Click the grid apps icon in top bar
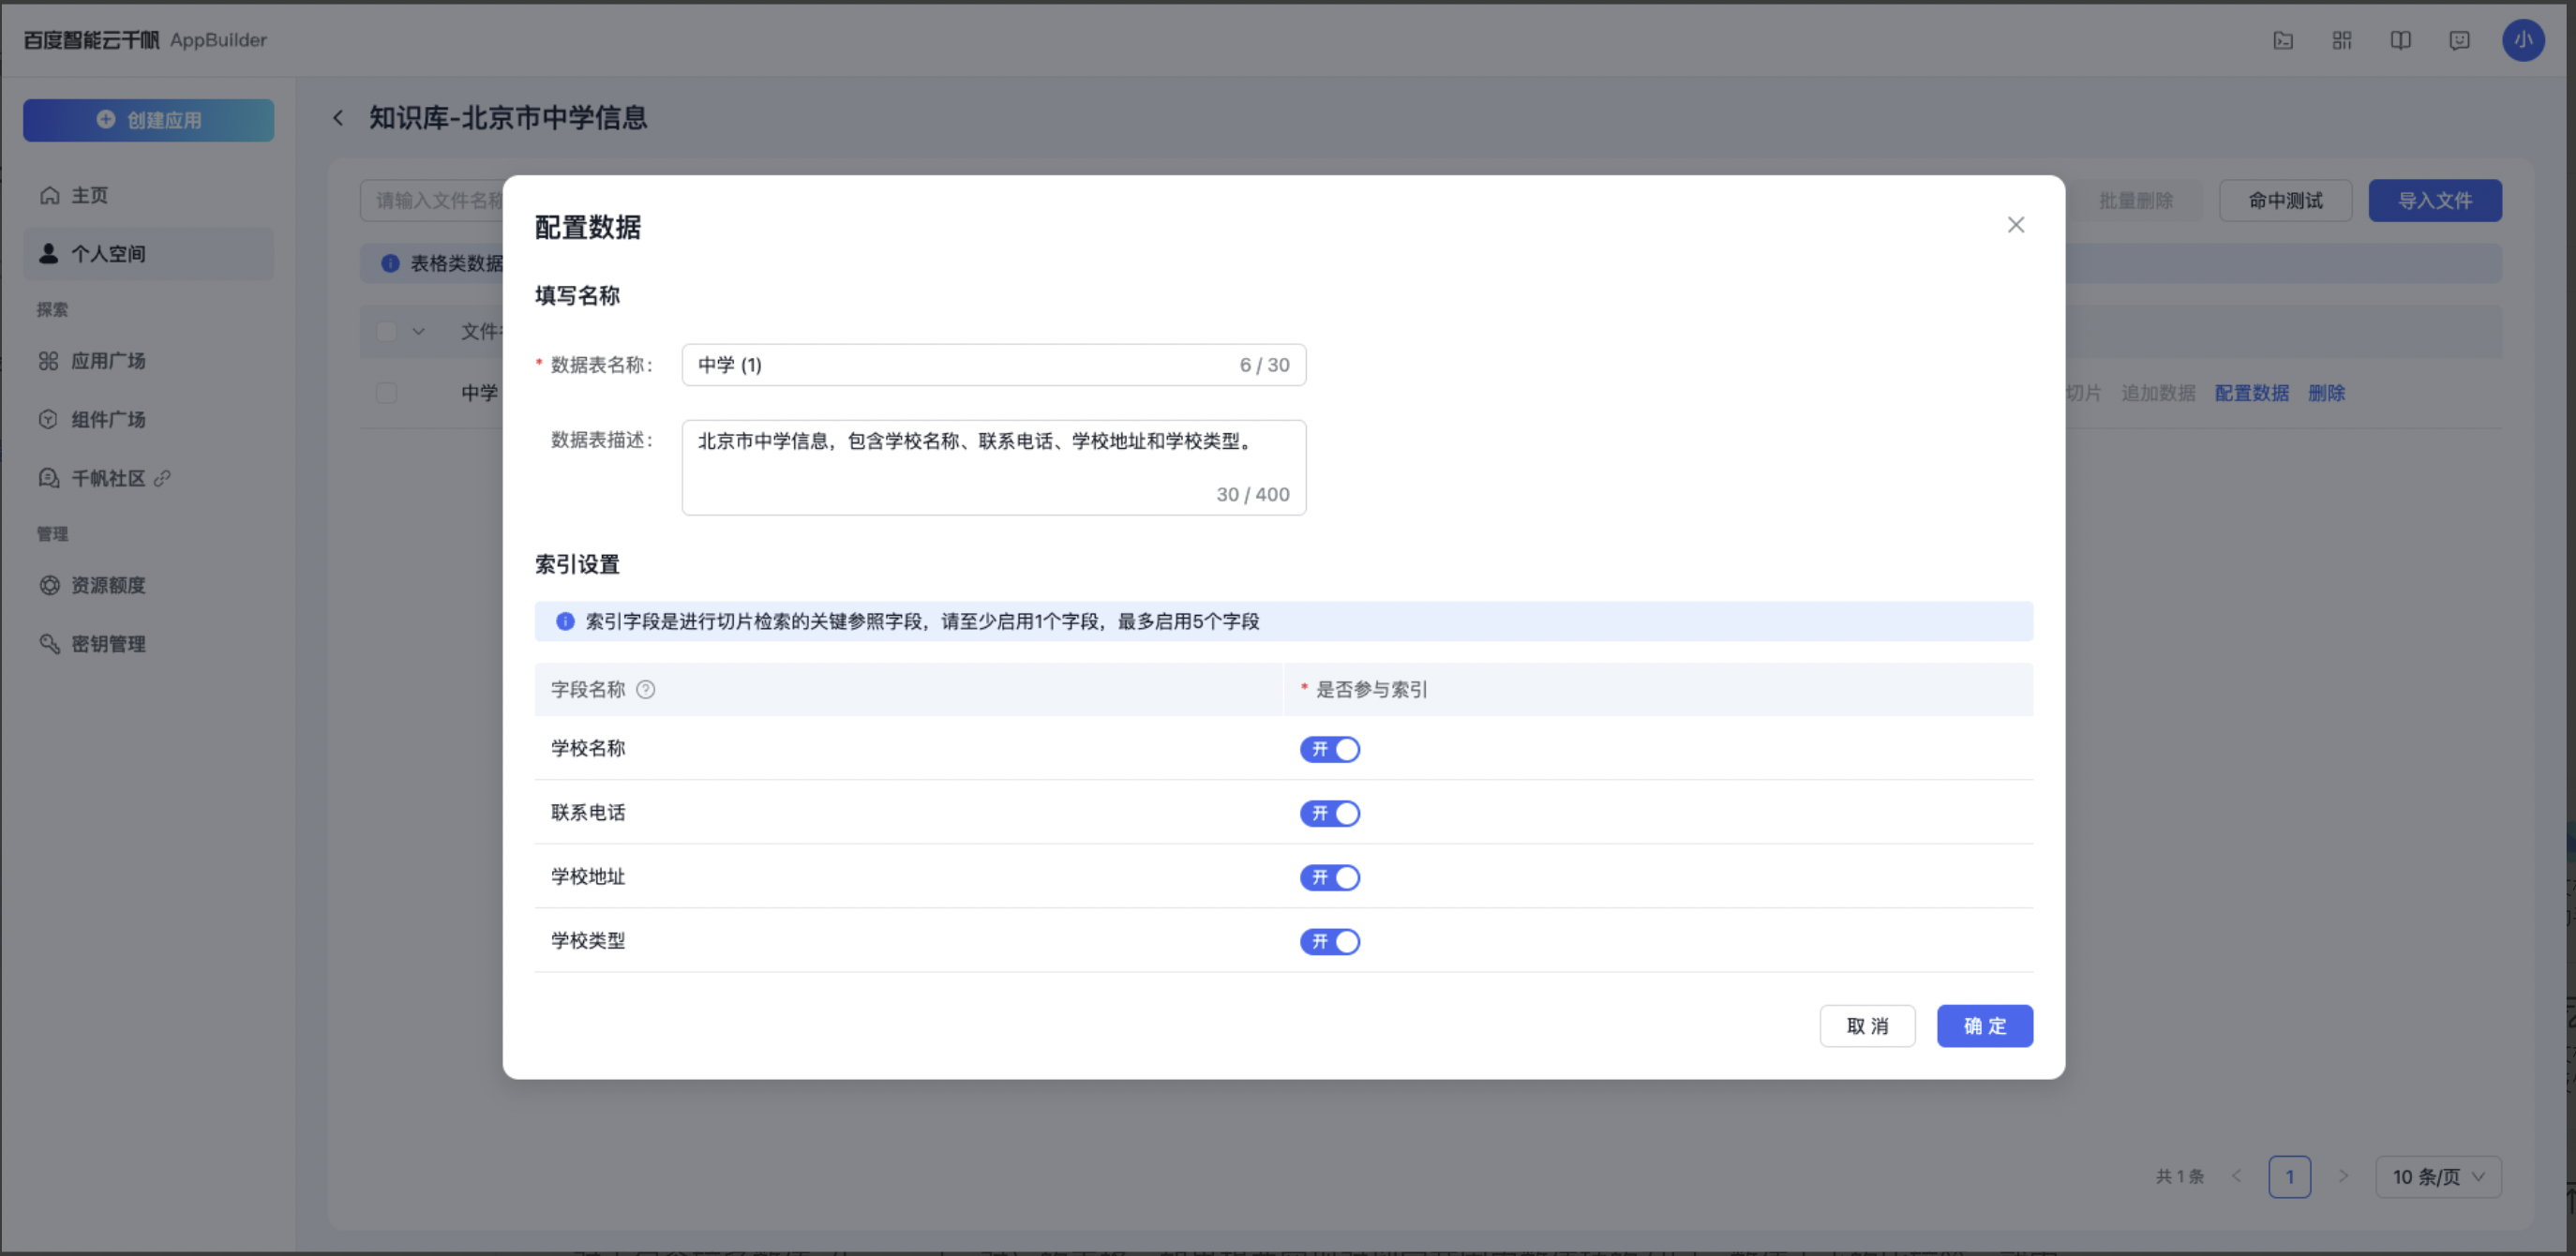This screenshot has height=1256, width=2576. pos(2342,40)
